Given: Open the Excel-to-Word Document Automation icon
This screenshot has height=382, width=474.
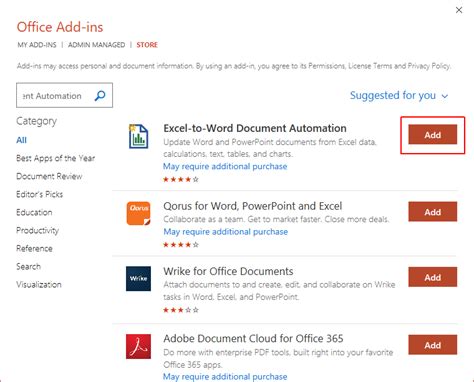Looking at the screenshot, I should point(138,136).
